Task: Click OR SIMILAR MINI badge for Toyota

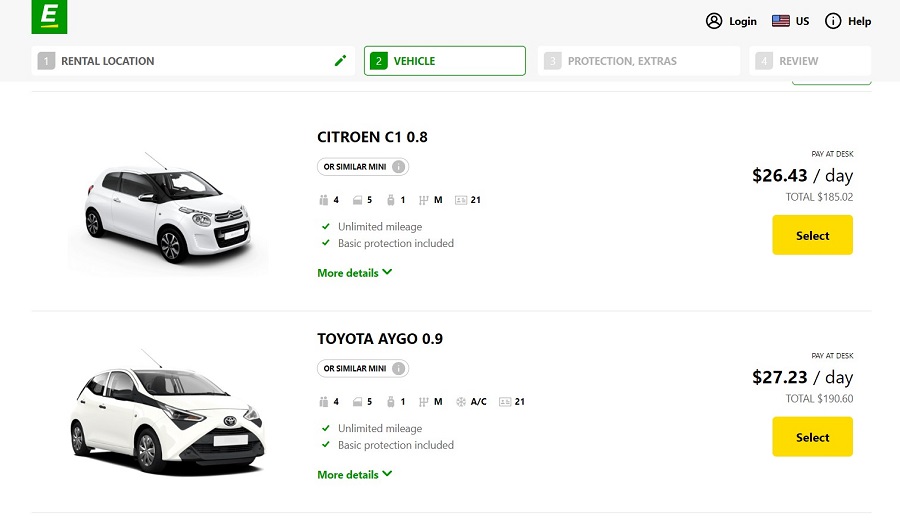Action: point(363,369)
